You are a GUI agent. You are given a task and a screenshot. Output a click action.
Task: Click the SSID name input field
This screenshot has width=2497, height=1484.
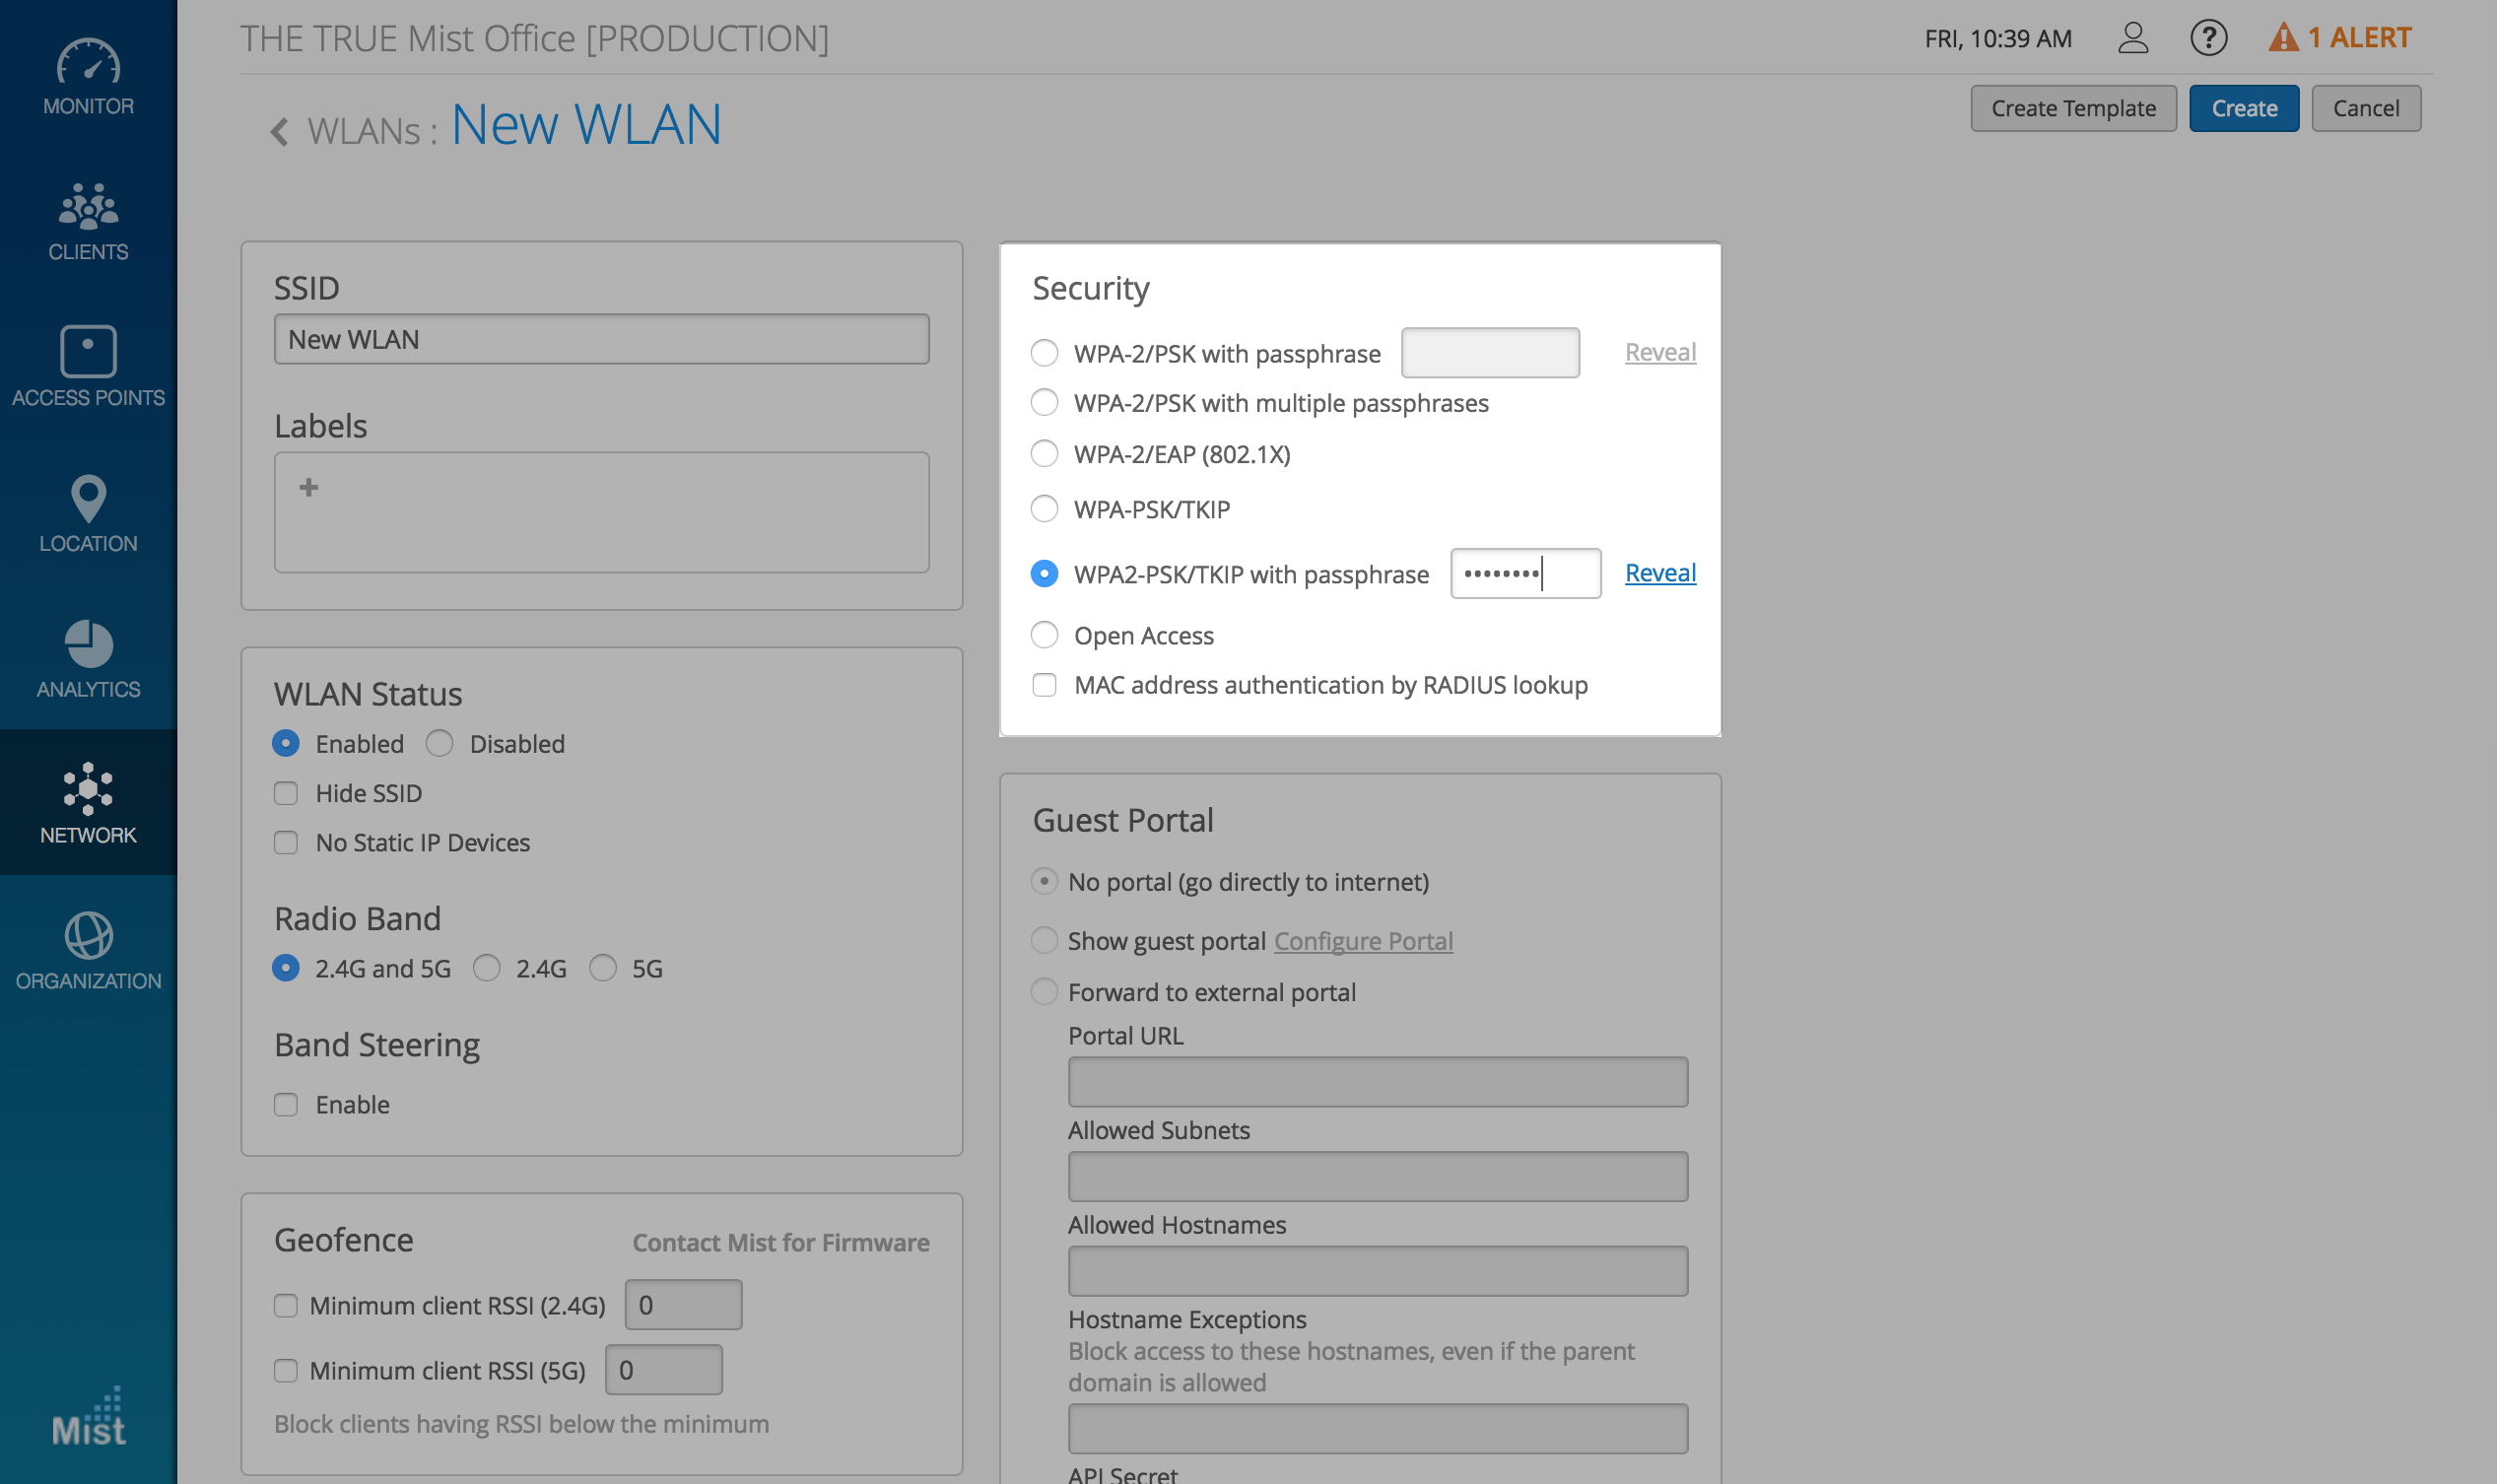coord(601,339)
